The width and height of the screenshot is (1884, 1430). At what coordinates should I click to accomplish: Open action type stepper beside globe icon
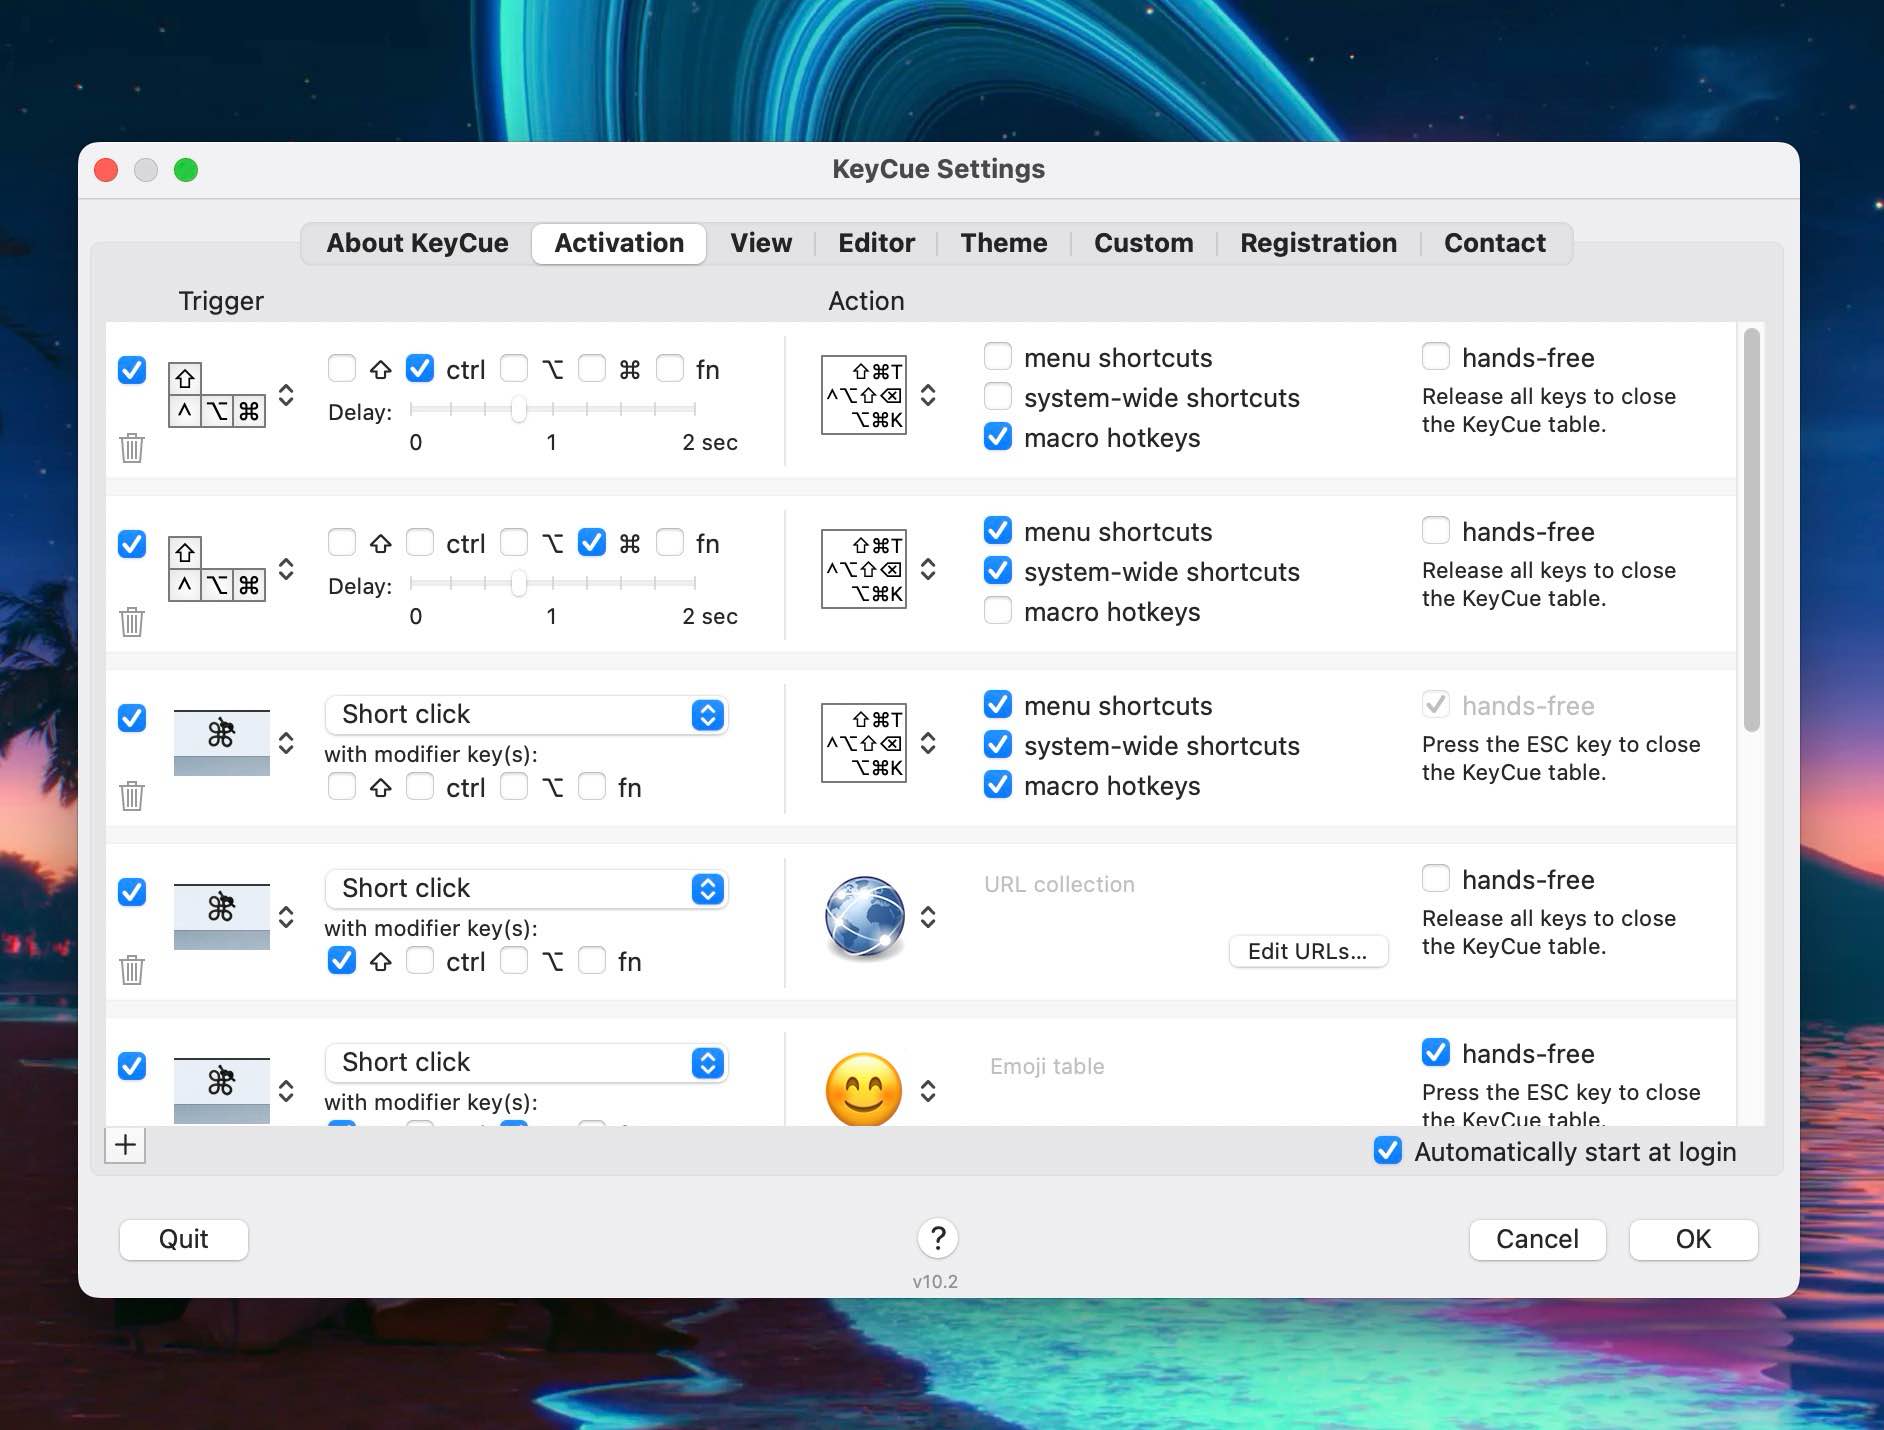928,917
